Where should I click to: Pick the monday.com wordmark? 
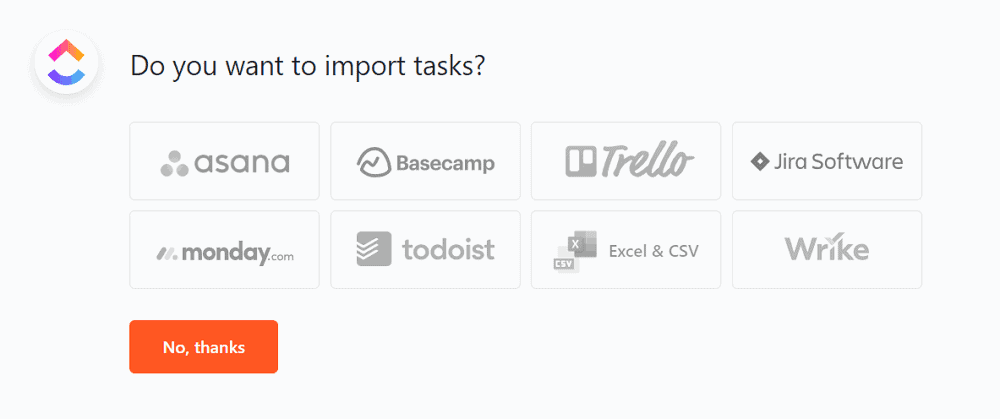coord(237,254)
